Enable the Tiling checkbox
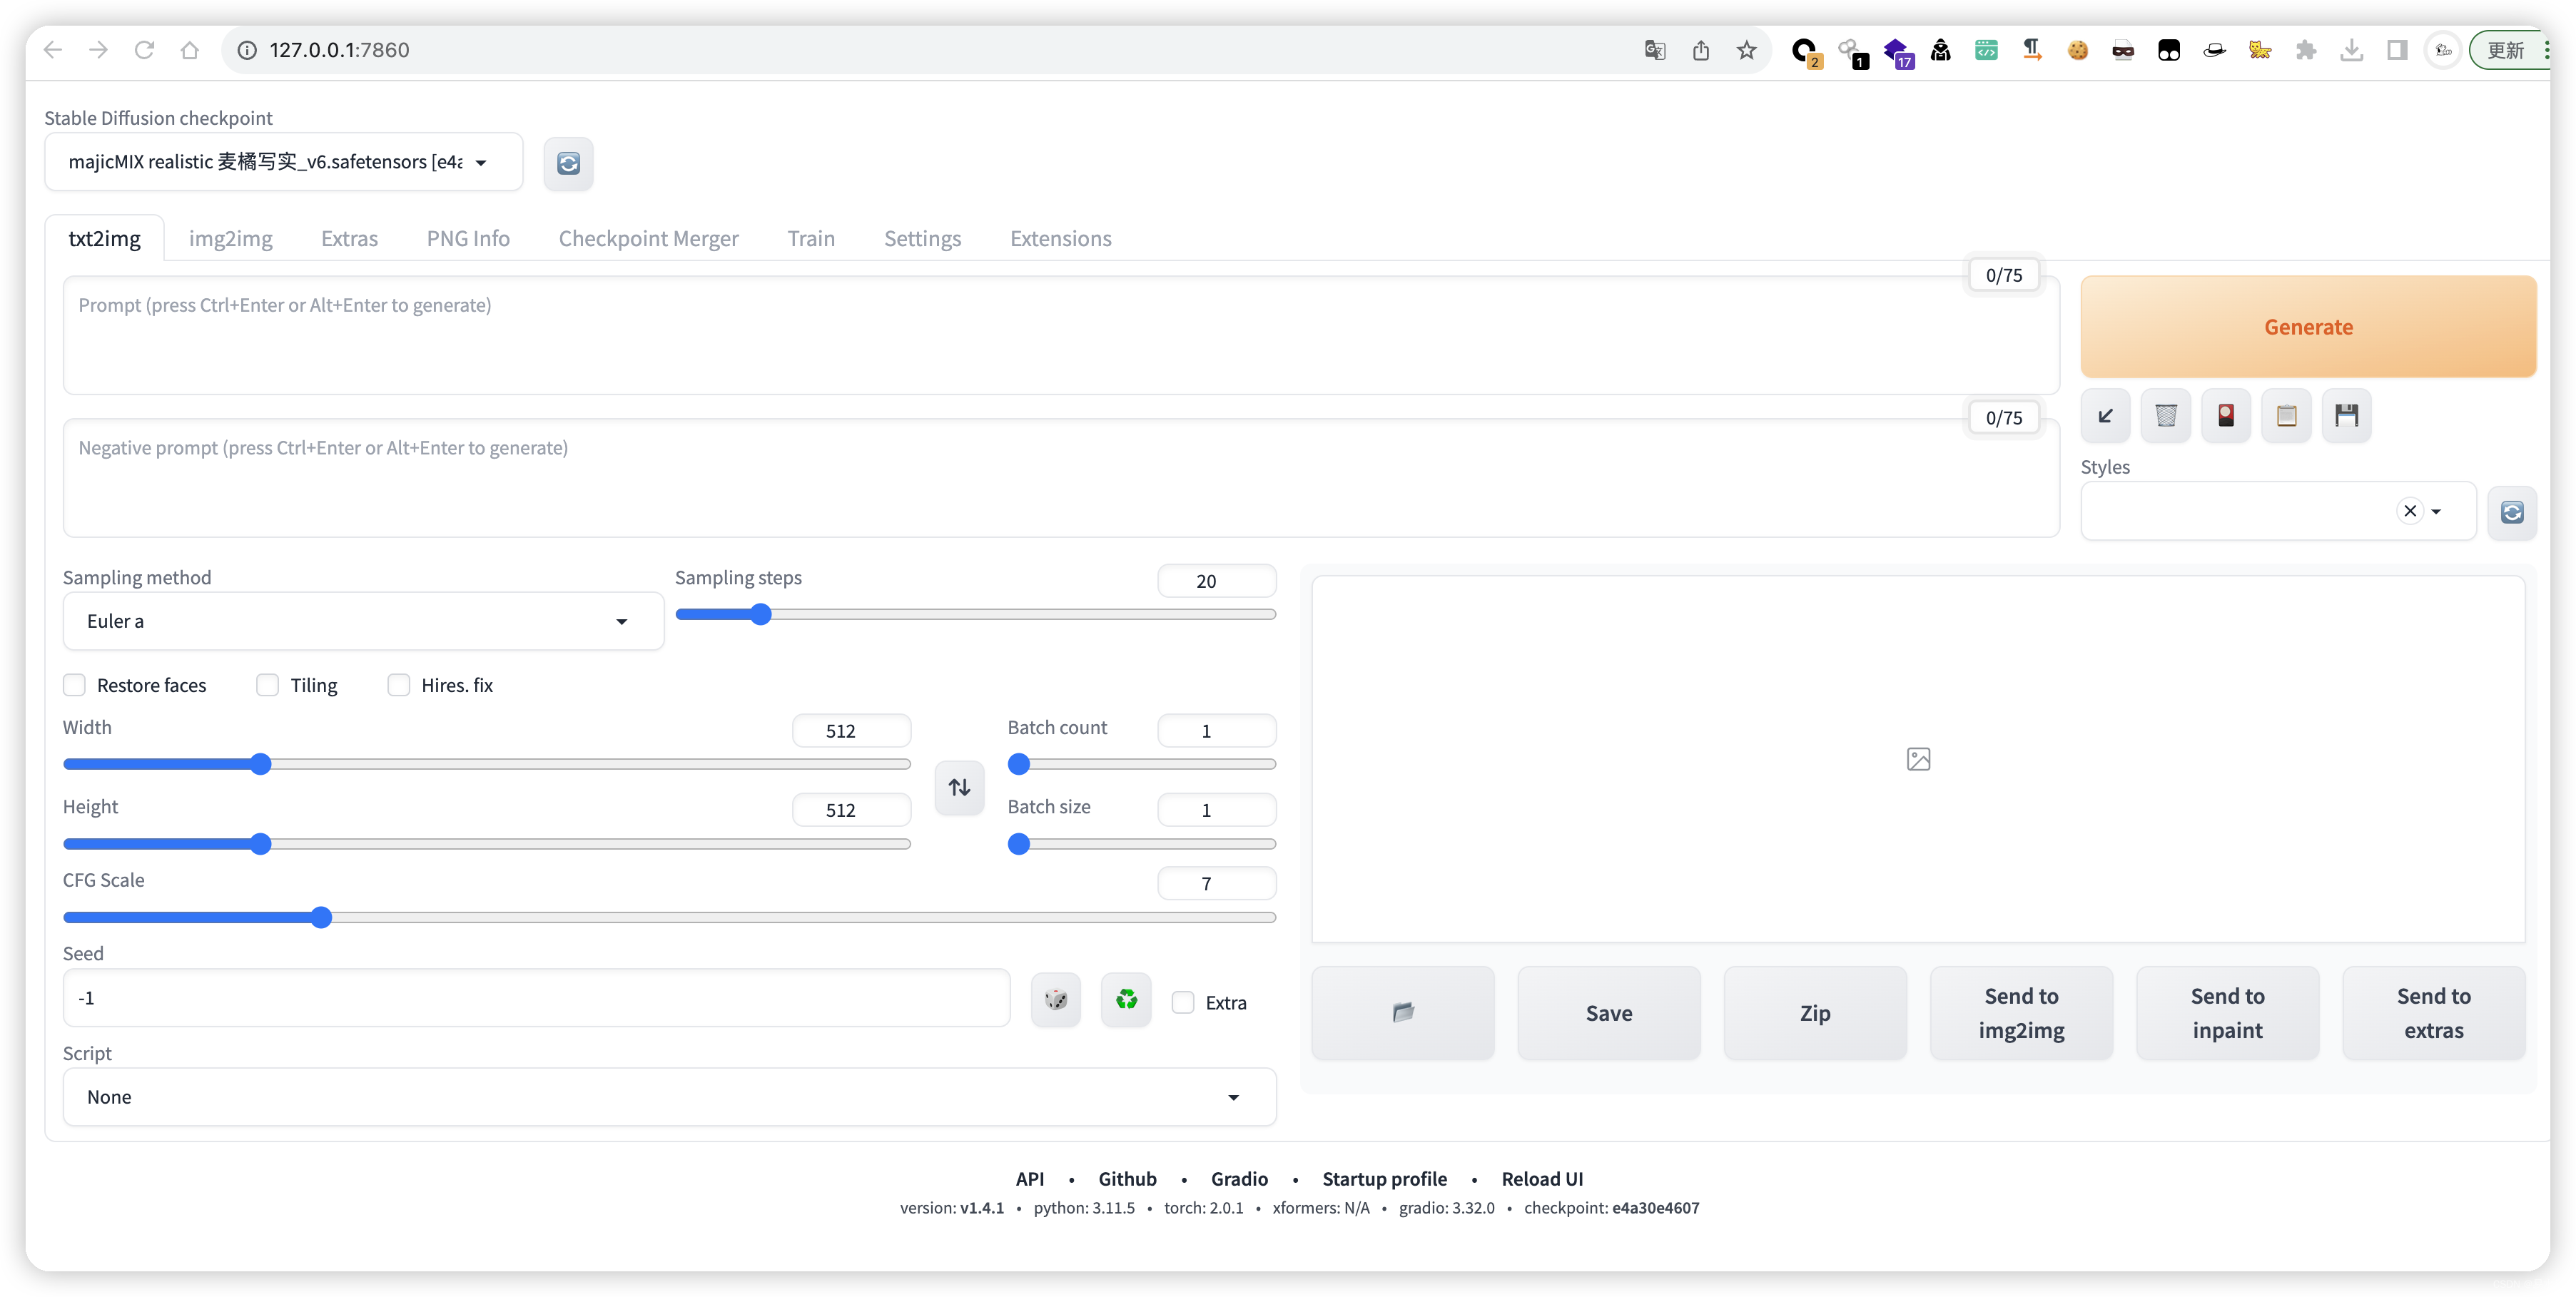Screen dimensions: 2576x1297 coord(267,685)
